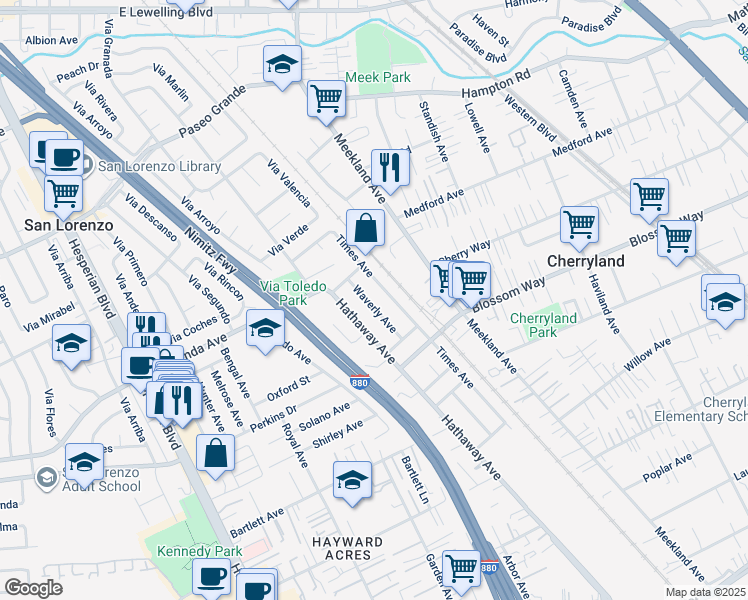Select the grocery cart marker above Cherryland label
748x600 pixels.
point(579,226)
